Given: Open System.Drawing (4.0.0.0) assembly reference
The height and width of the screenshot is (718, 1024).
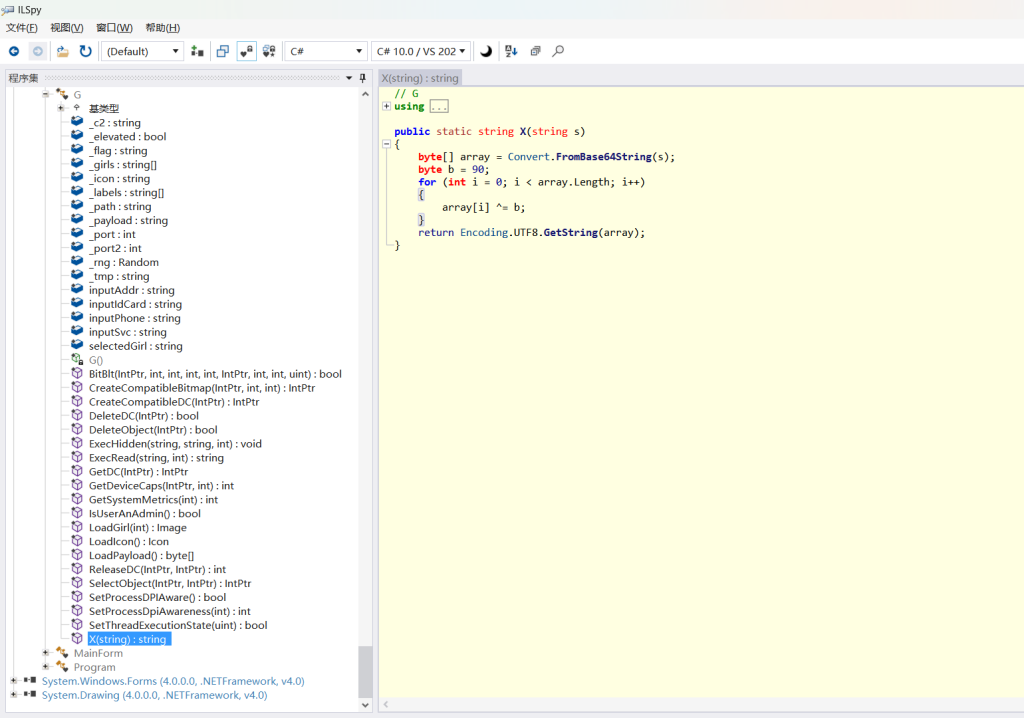Looking at the screenshot, I should tap(154, 694).
